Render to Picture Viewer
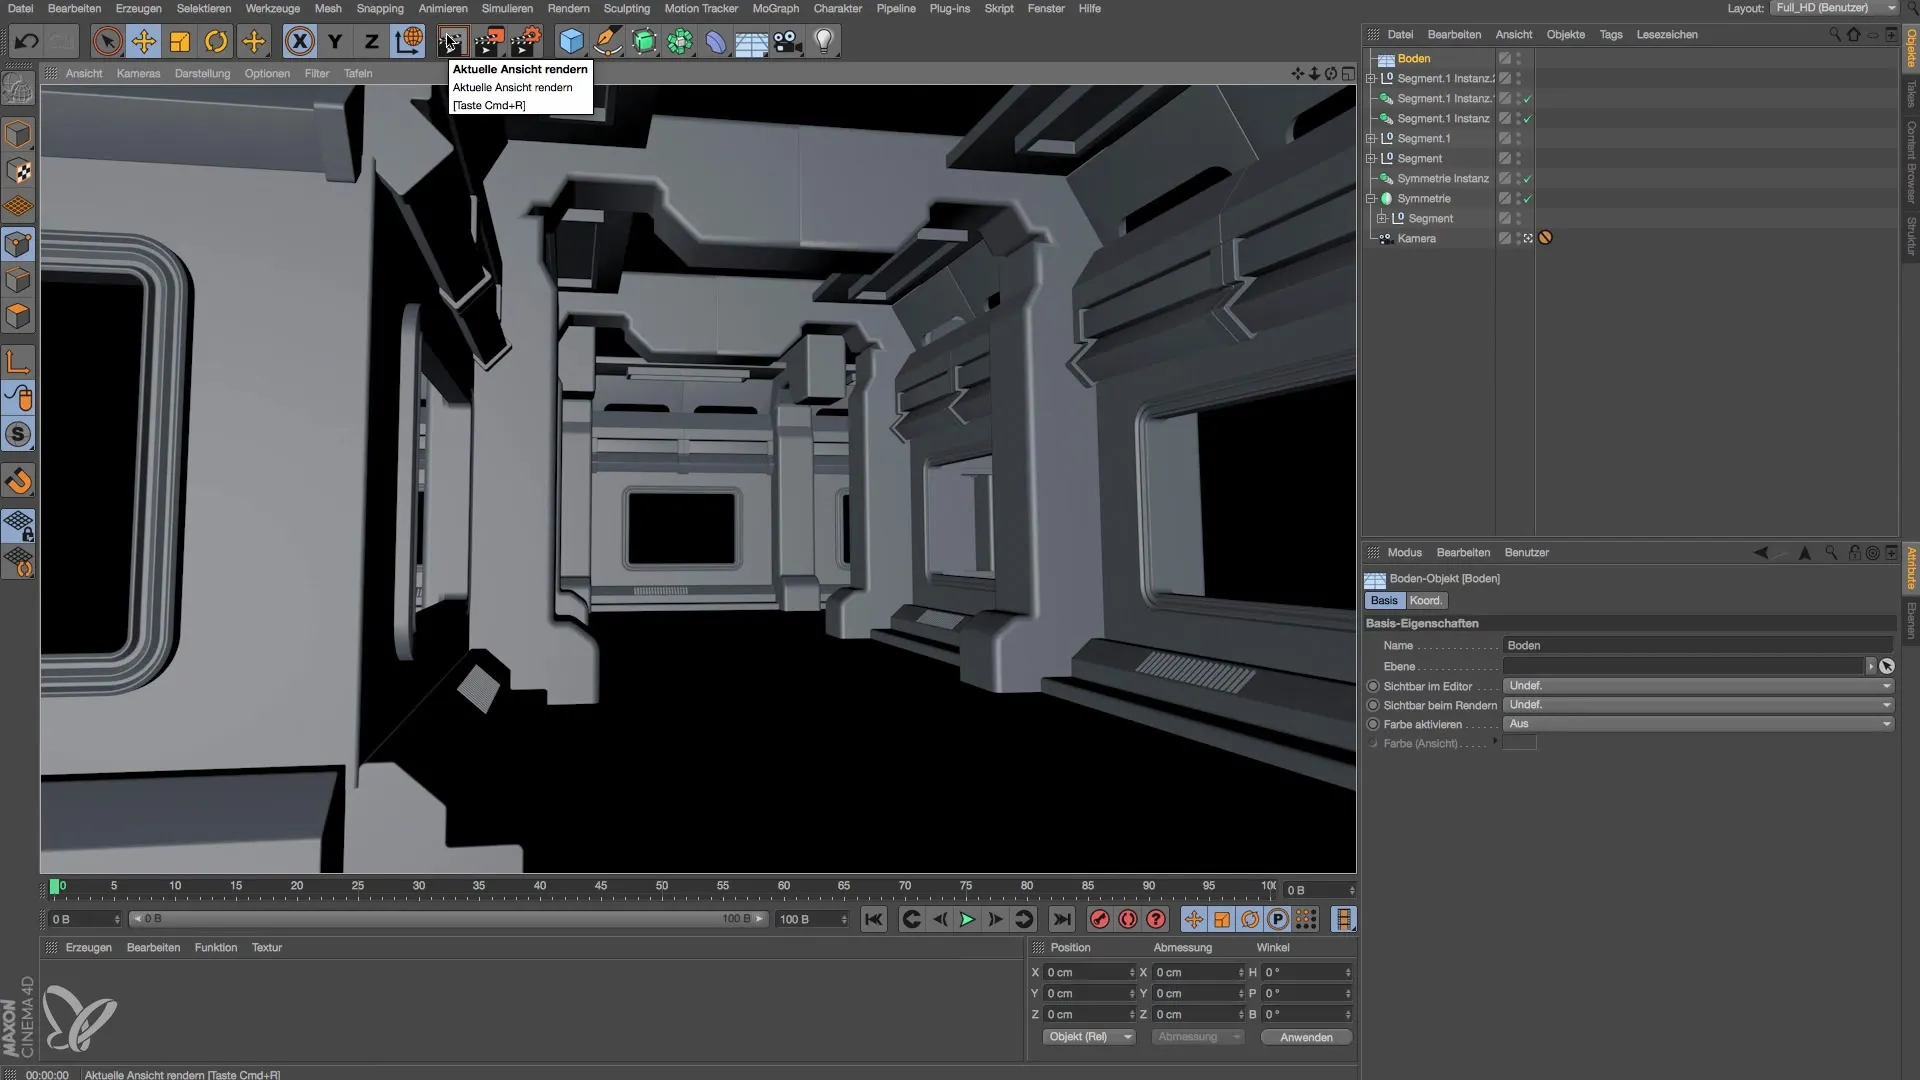The width and height of the screenshot is (1920, 1080). click(489, 42)
